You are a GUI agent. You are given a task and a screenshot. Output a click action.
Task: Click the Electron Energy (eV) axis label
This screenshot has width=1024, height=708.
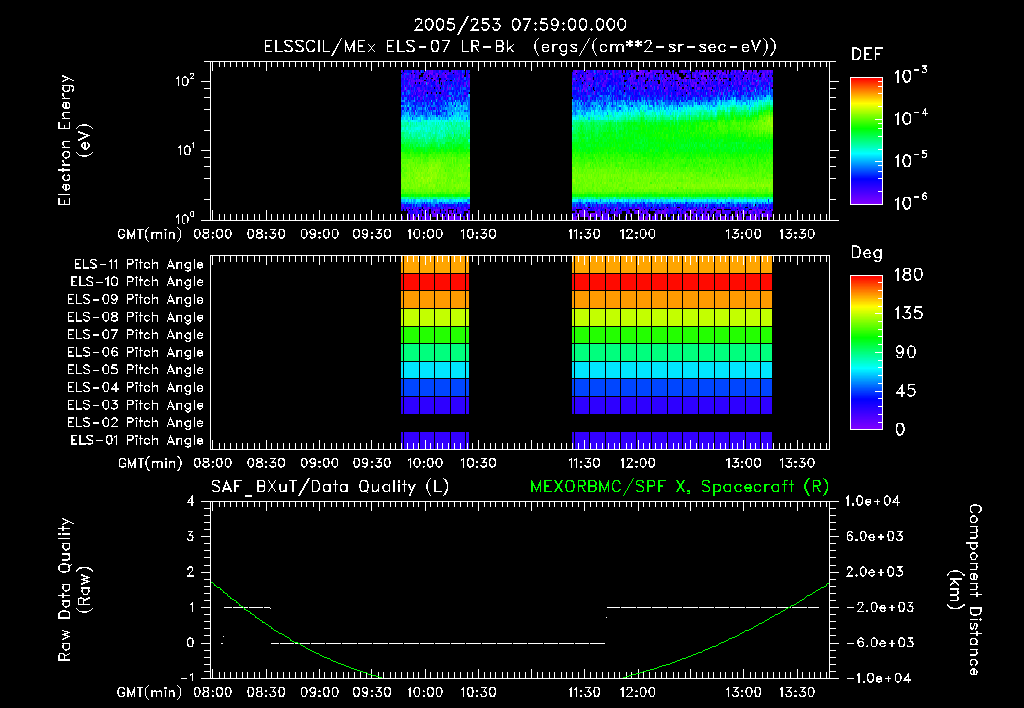click(74, 140)
